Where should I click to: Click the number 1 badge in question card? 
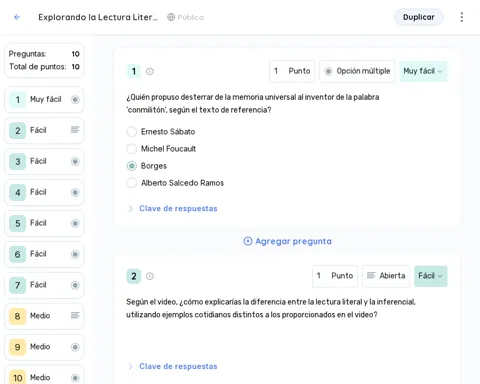click(x=134, y=71)
